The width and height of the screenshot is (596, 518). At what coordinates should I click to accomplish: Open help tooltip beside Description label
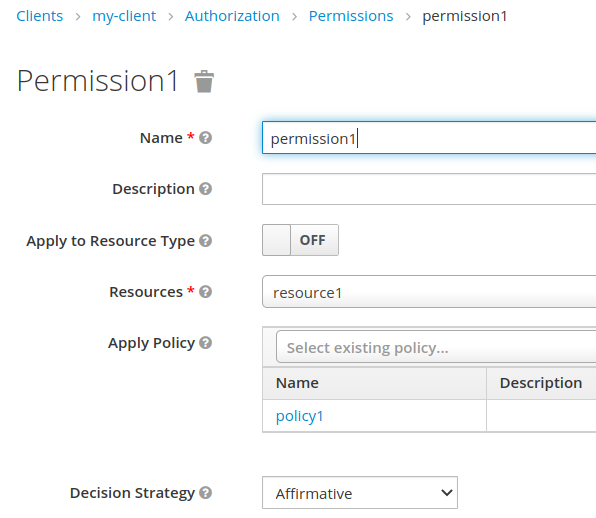coord(205,189)
